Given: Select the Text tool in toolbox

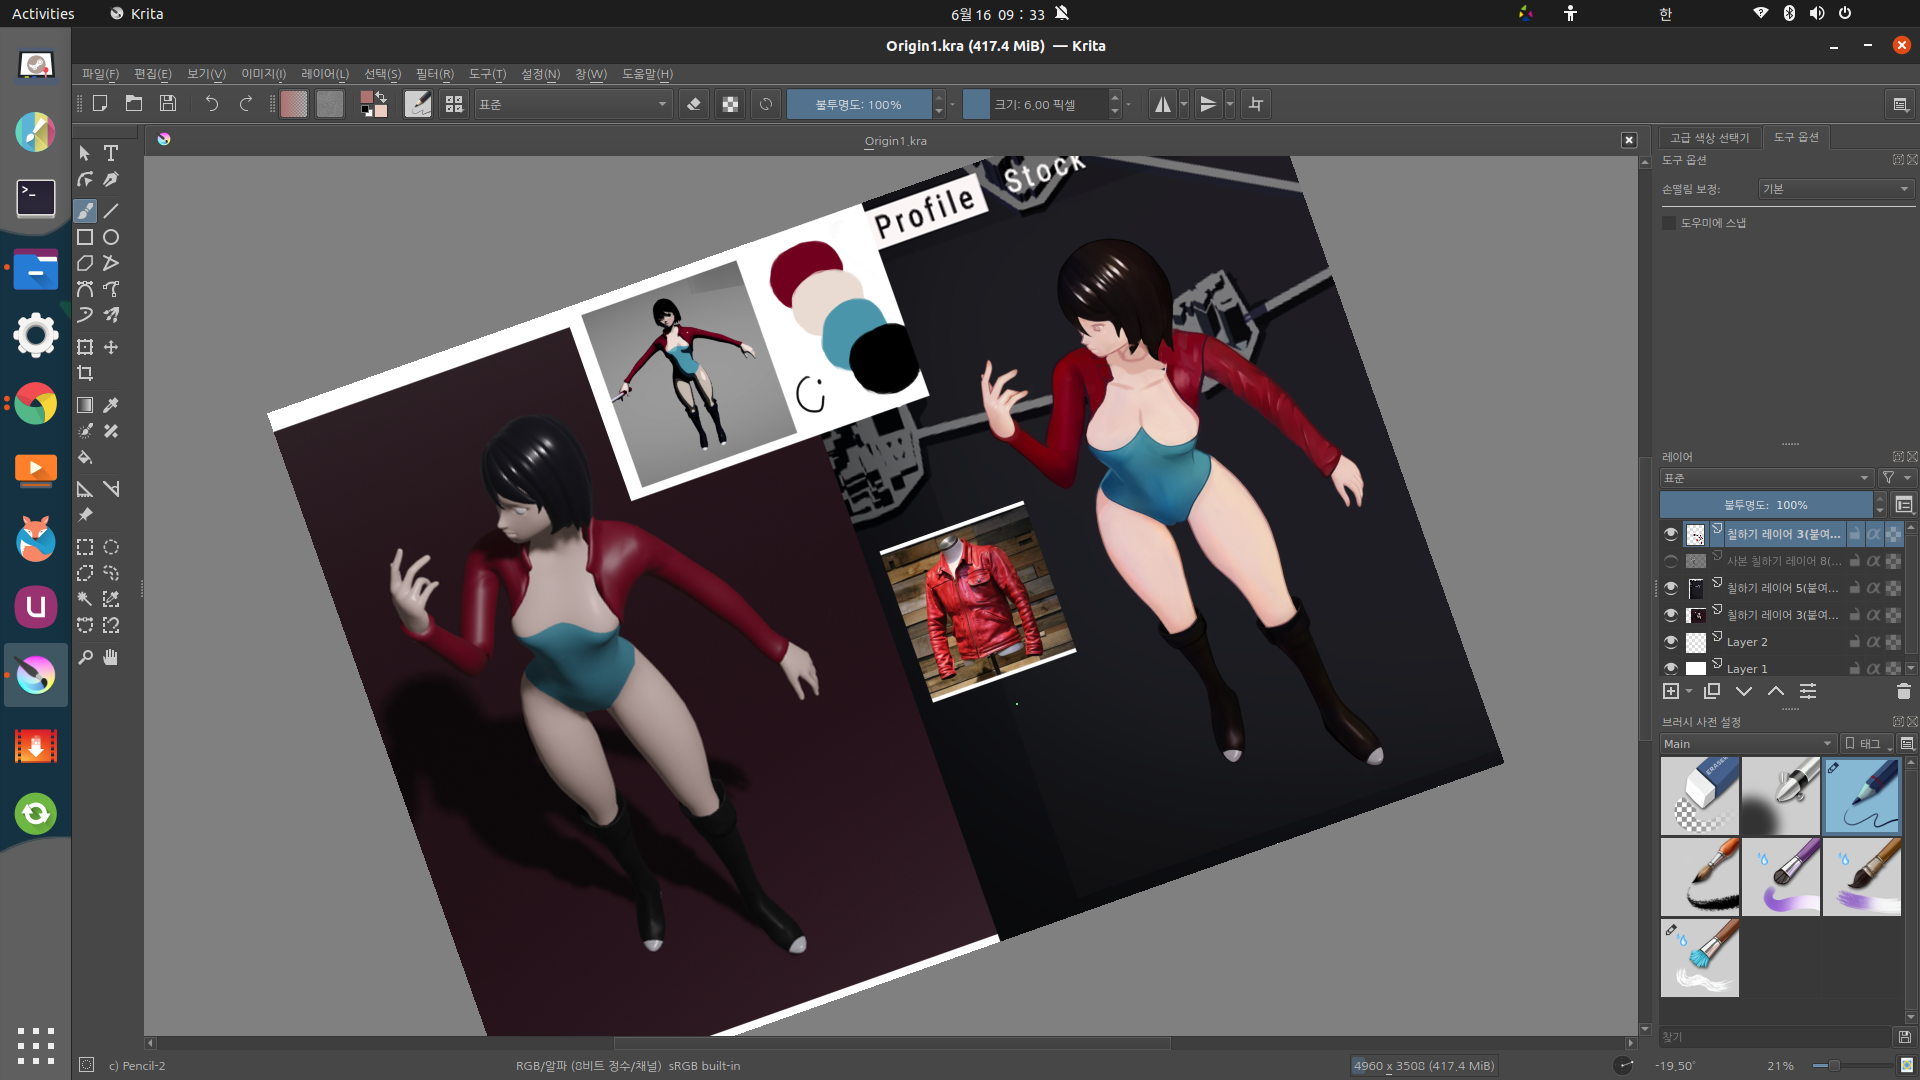Looking at the screenshot, I should (x=111, y=153).
